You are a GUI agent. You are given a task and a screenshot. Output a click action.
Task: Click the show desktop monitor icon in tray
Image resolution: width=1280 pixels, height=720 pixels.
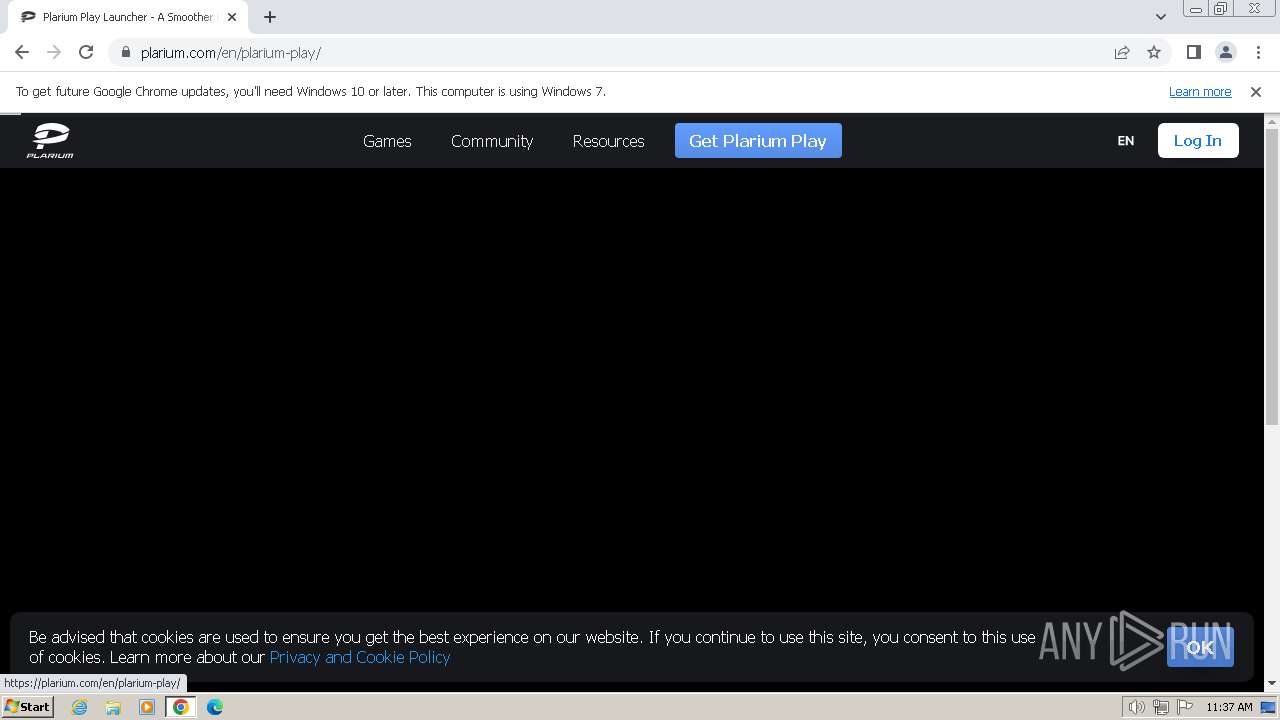1269,707
